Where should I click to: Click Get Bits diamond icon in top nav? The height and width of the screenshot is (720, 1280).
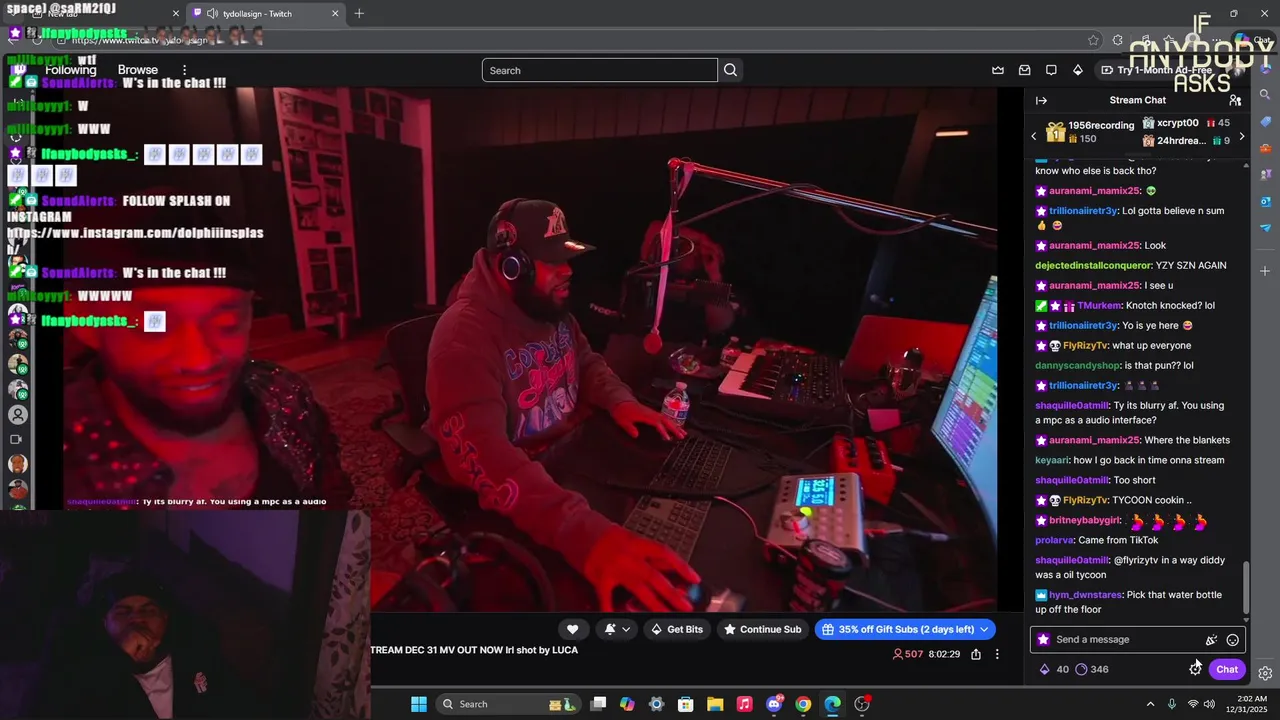click(1077, 70)
